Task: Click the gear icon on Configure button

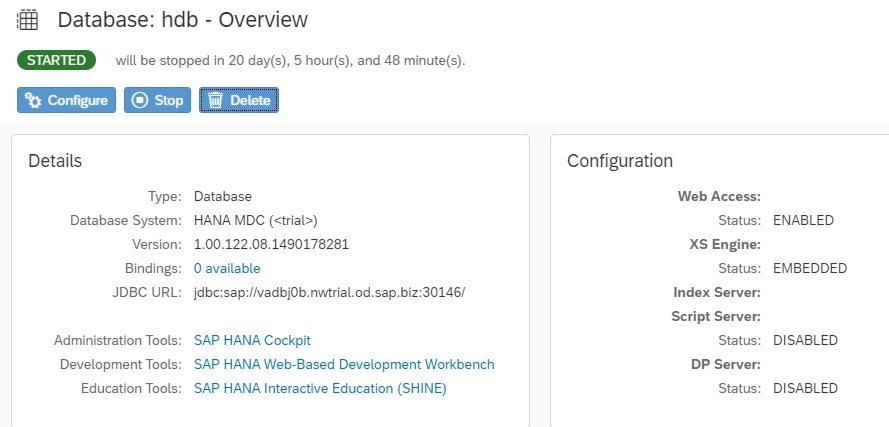Action: [x=33, y=100]
